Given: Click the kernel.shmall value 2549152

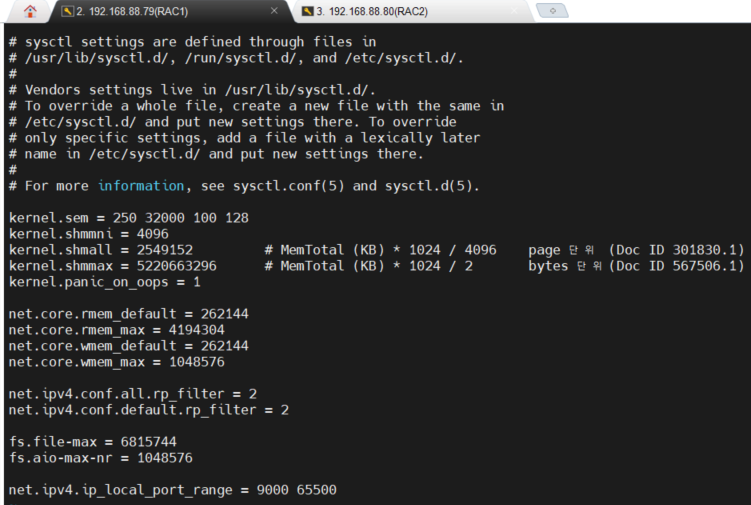Looking at the screenshot, I should tap(165, 250).
